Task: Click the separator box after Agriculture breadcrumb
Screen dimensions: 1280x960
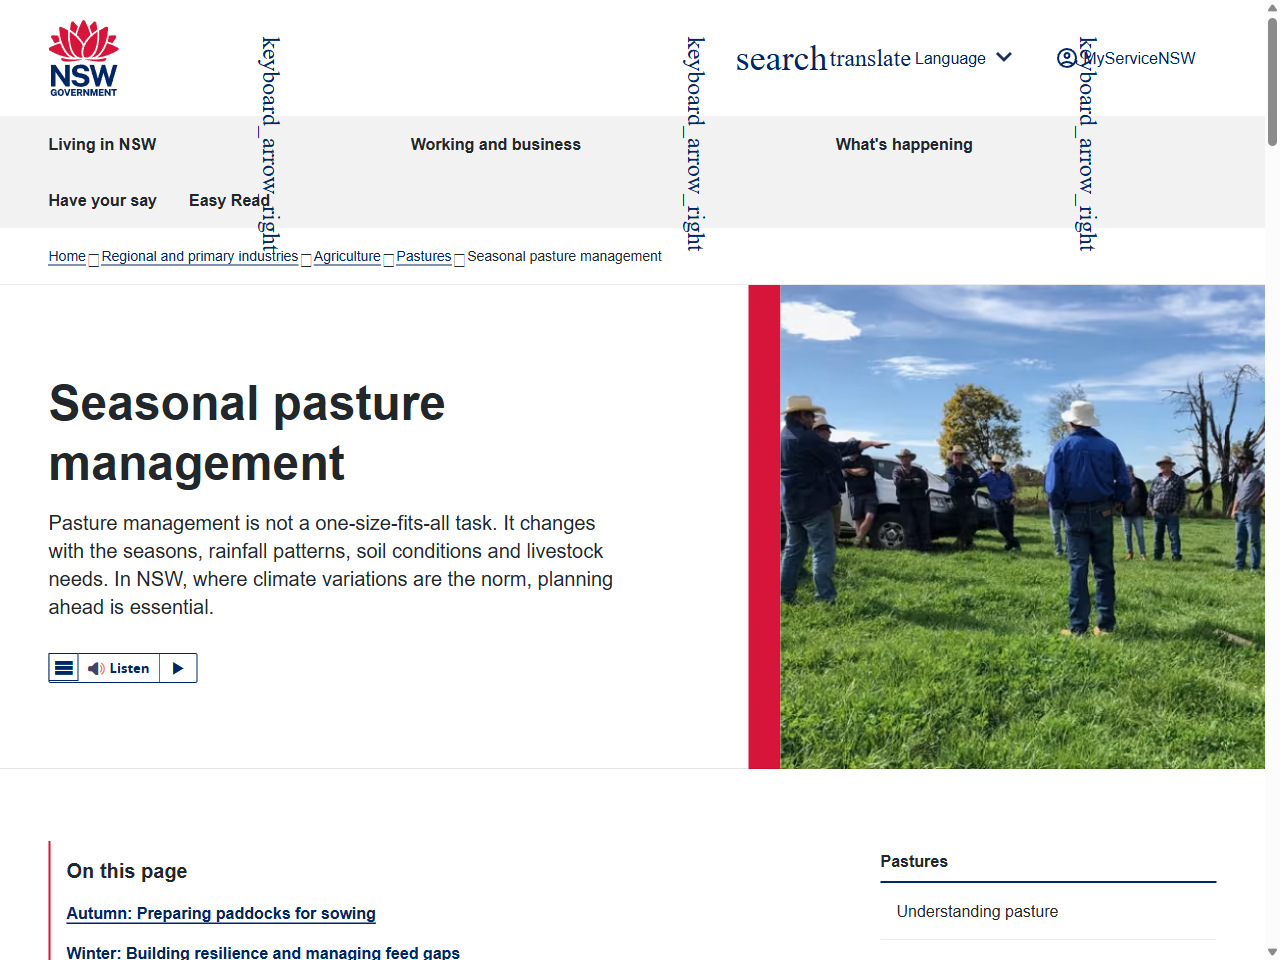Action: coord(388,261)
